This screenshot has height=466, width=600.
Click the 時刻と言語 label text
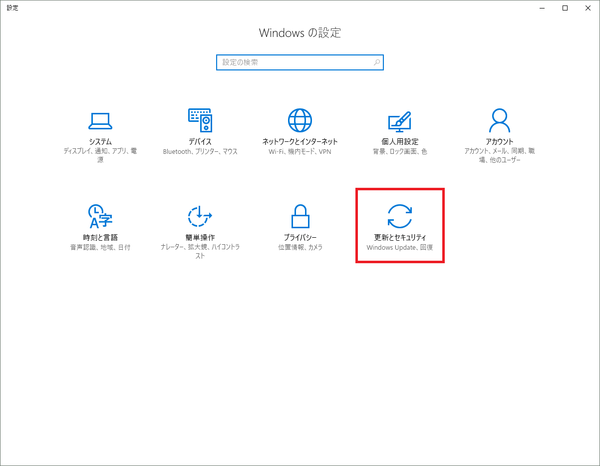pyautogui.click(x=100, y=238)
